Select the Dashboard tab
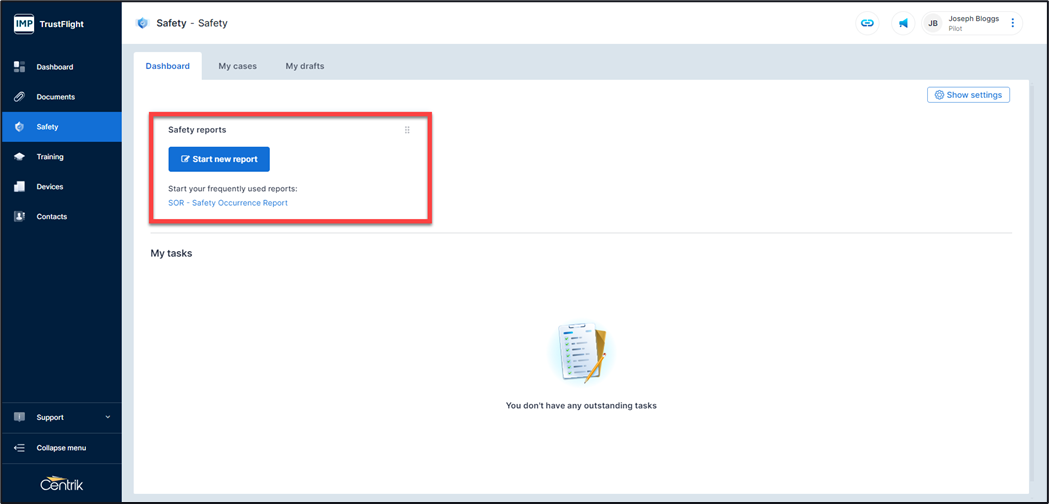The width and height of the screenshot is (1049, 504). click(x=167, y=66)
